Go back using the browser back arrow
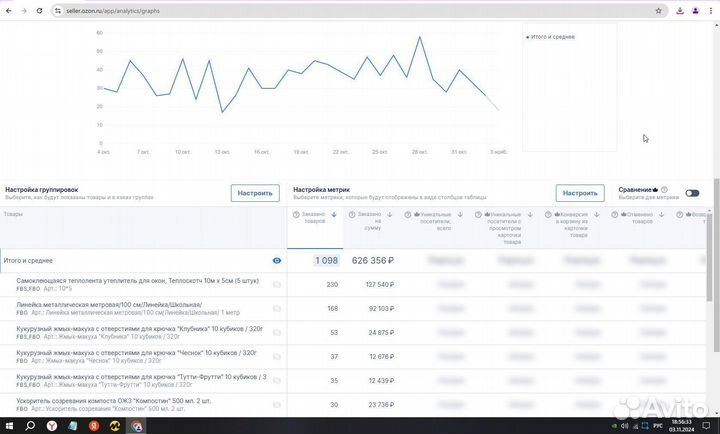720x434 pixels. click(9, 10)
